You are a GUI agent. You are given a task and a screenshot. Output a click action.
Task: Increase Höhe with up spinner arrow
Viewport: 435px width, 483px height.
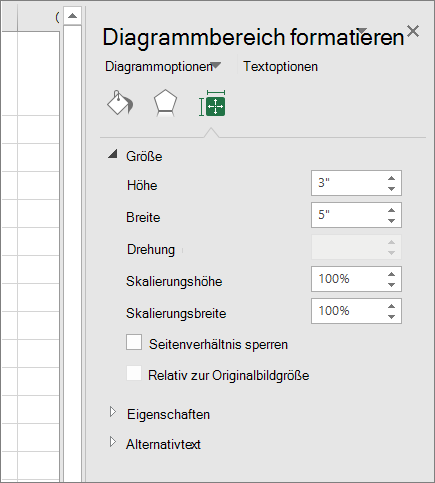click(392, 178)
